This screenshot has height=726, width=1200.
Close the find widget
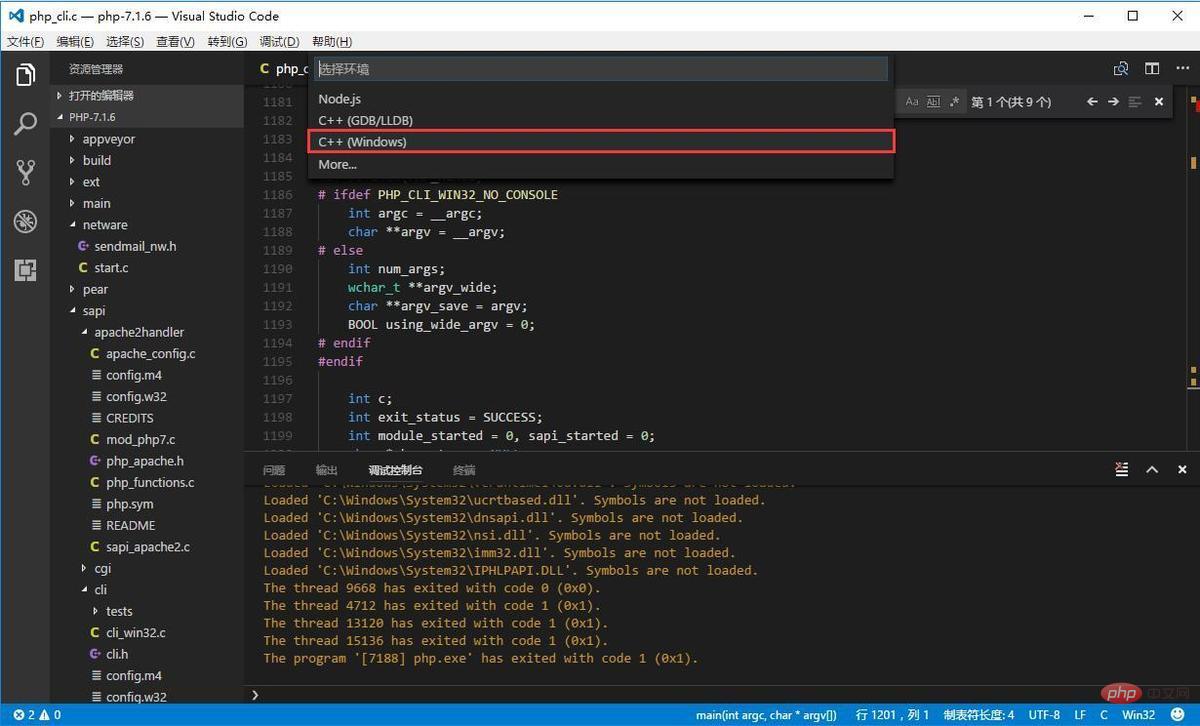click(1159, 101)
